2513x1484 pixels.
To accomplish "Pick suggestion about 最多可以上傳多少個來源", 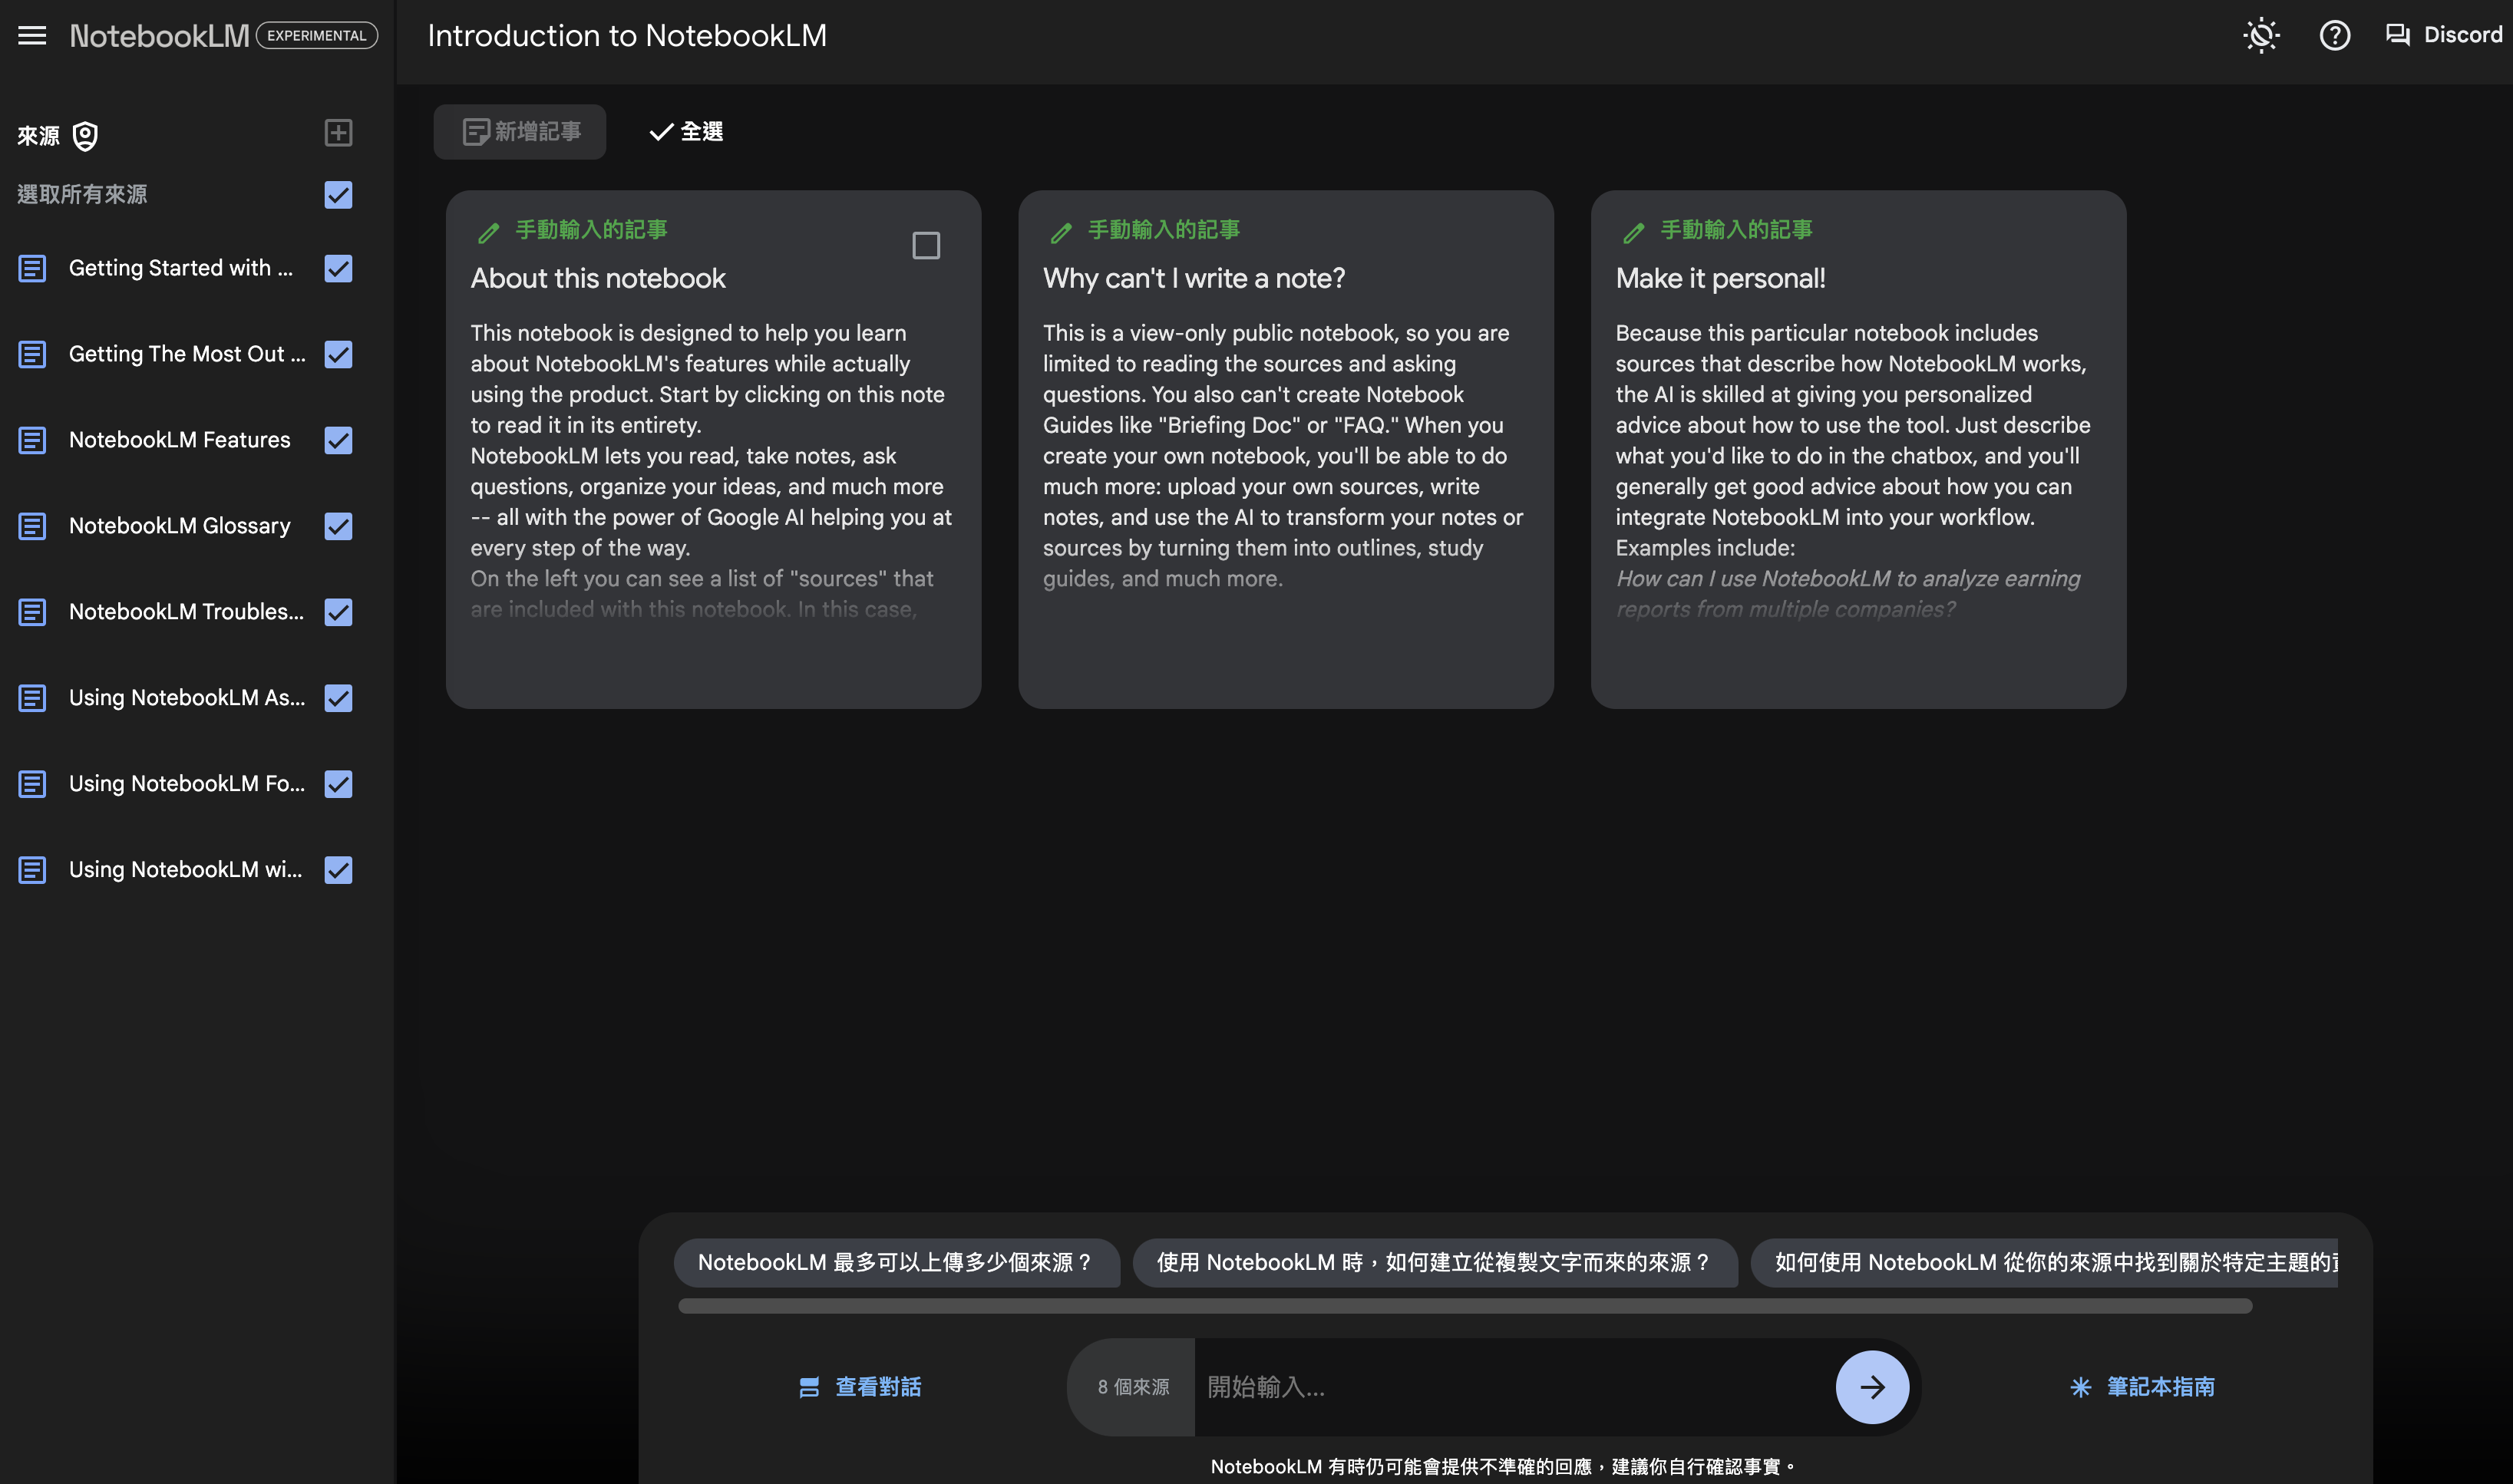I will [x=896, y=1263].
